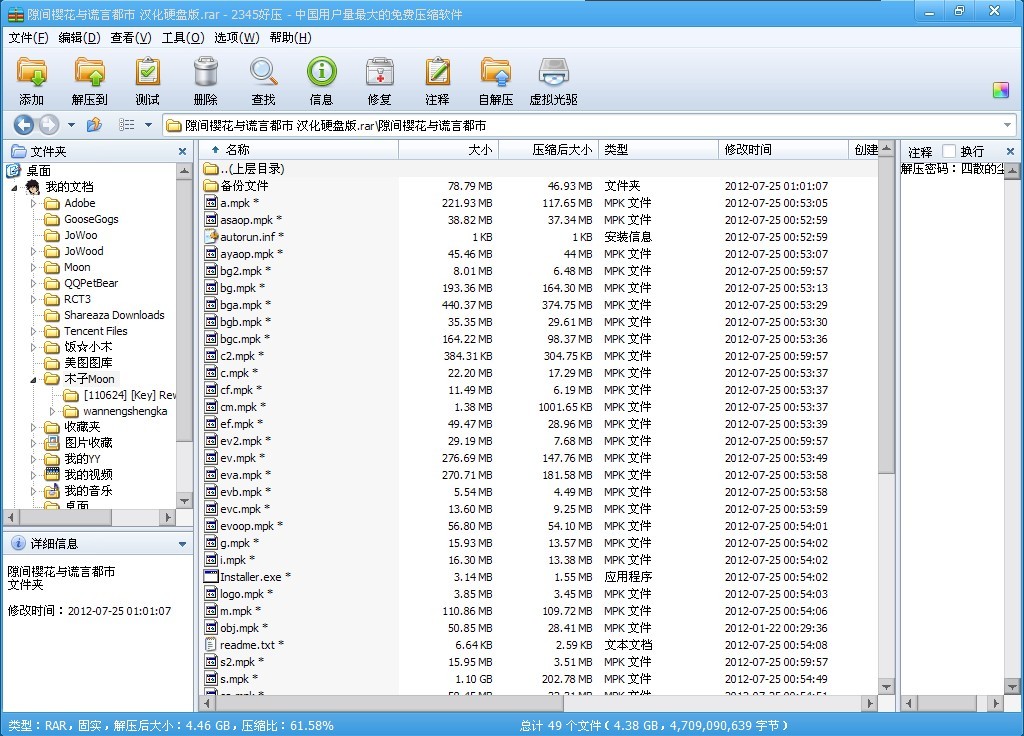
Task: Click the up-one-level folder icon
Action: tap(94, 125)
